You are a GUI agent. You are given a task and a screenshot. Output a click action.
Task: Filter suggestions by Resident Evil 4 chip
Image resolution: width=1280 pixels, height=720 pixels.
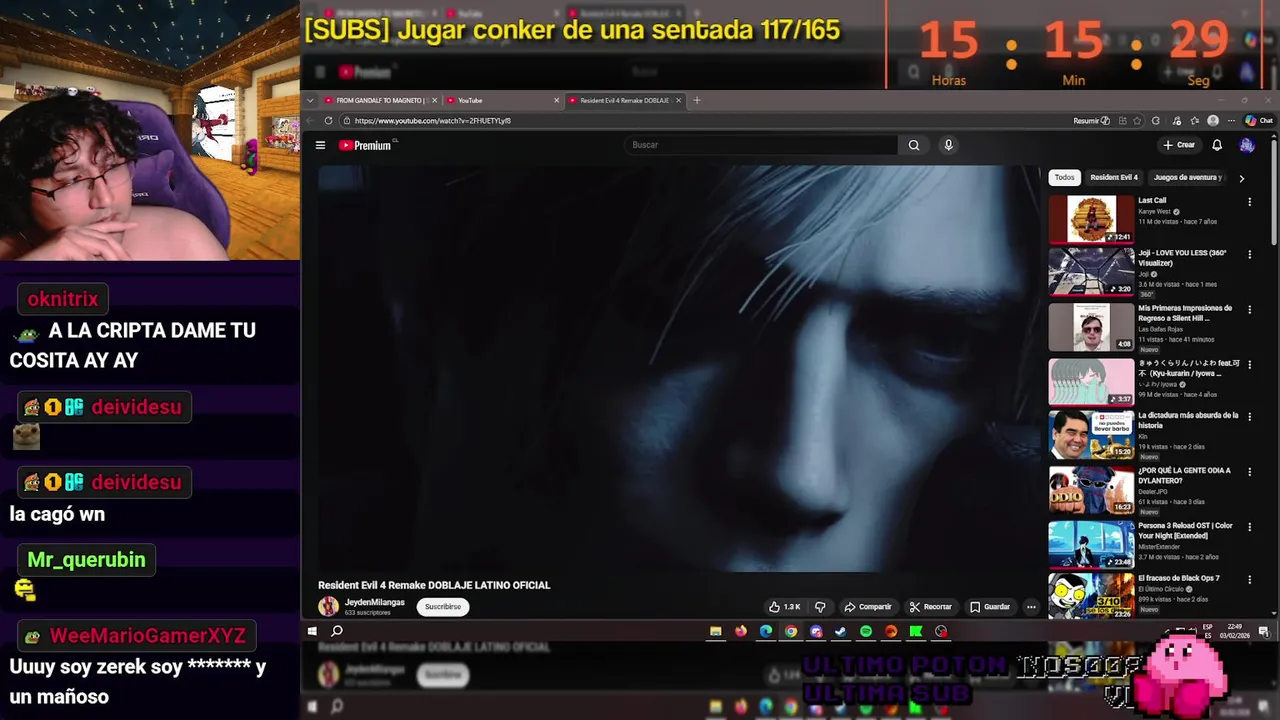pos(1114,178)
